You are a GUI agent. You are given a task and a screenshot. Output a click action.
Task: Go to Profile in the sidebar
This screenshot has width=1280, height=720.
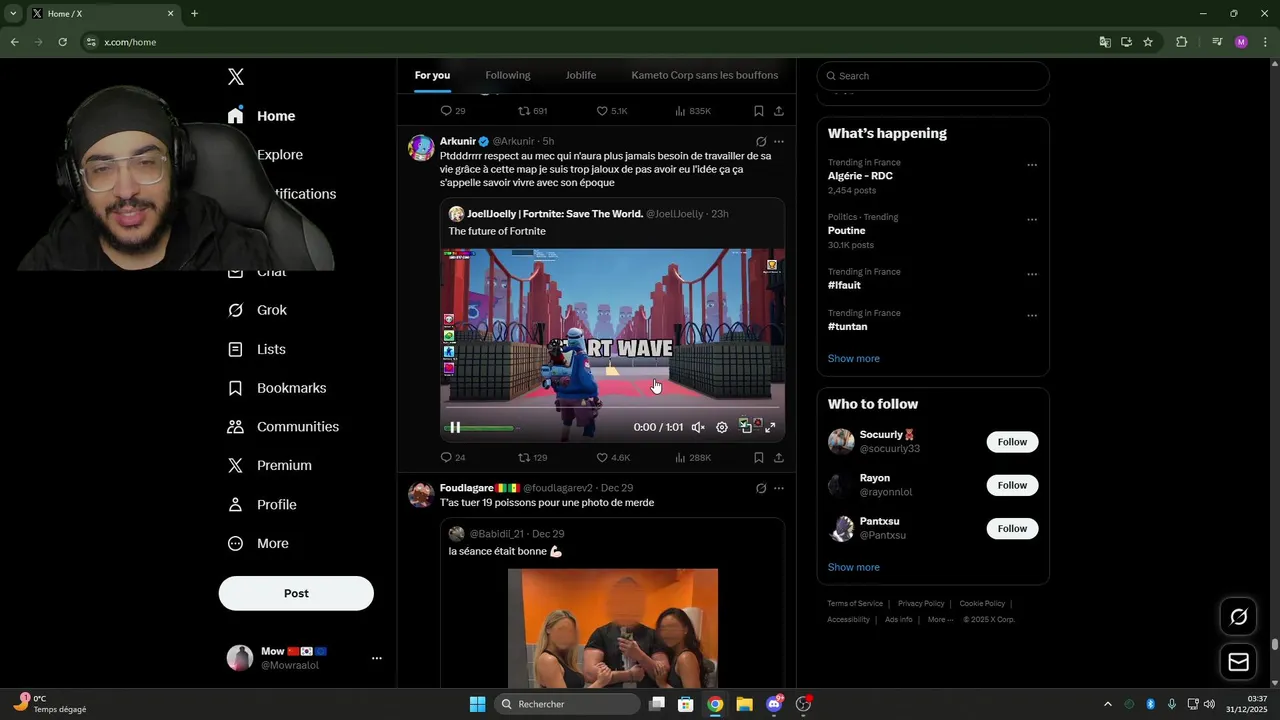(x=262, y=505)
